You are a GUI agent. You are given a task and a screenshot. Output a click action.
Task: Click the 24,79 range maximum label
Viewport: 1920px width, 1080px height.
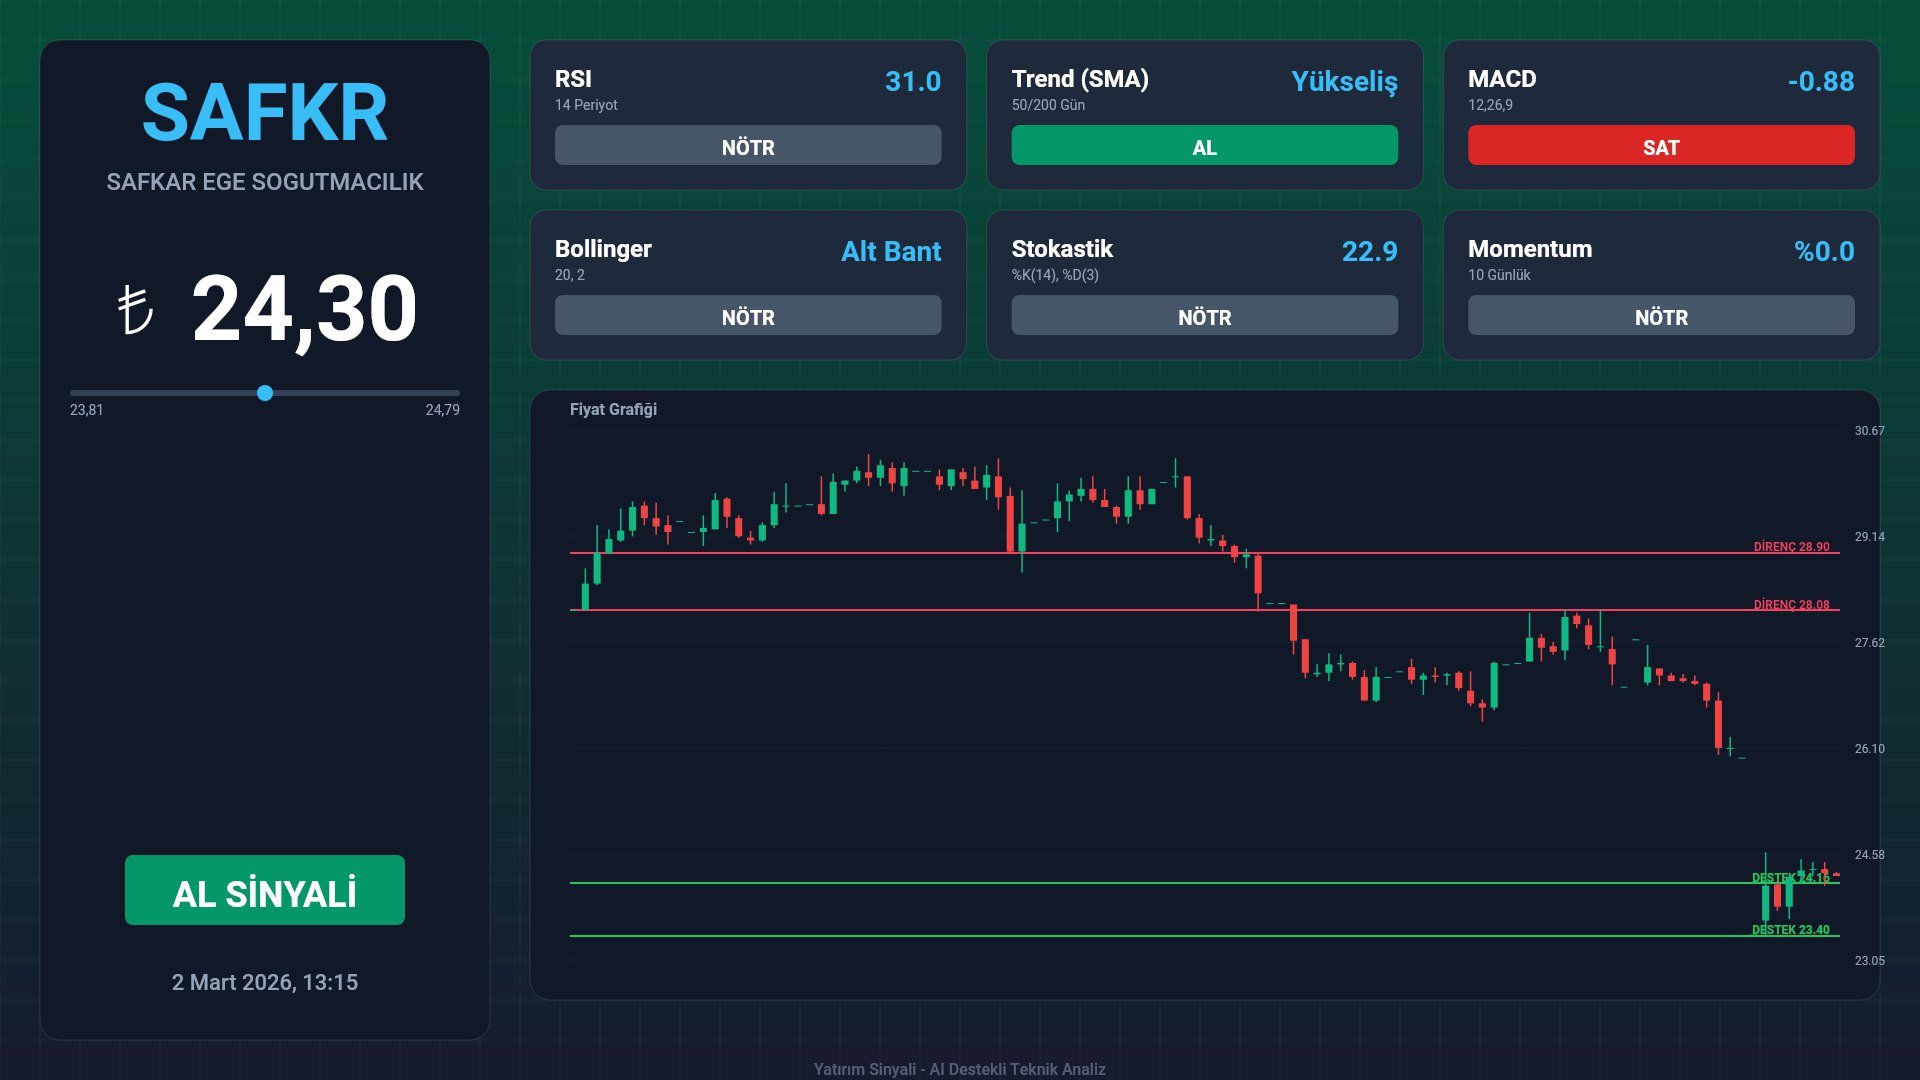(x=442, y=410)
